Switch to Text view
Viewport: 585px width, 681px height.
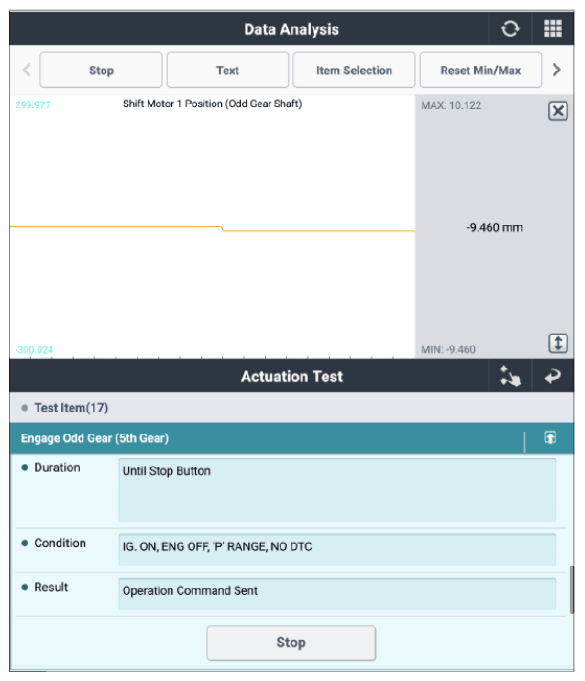point(228,70)
